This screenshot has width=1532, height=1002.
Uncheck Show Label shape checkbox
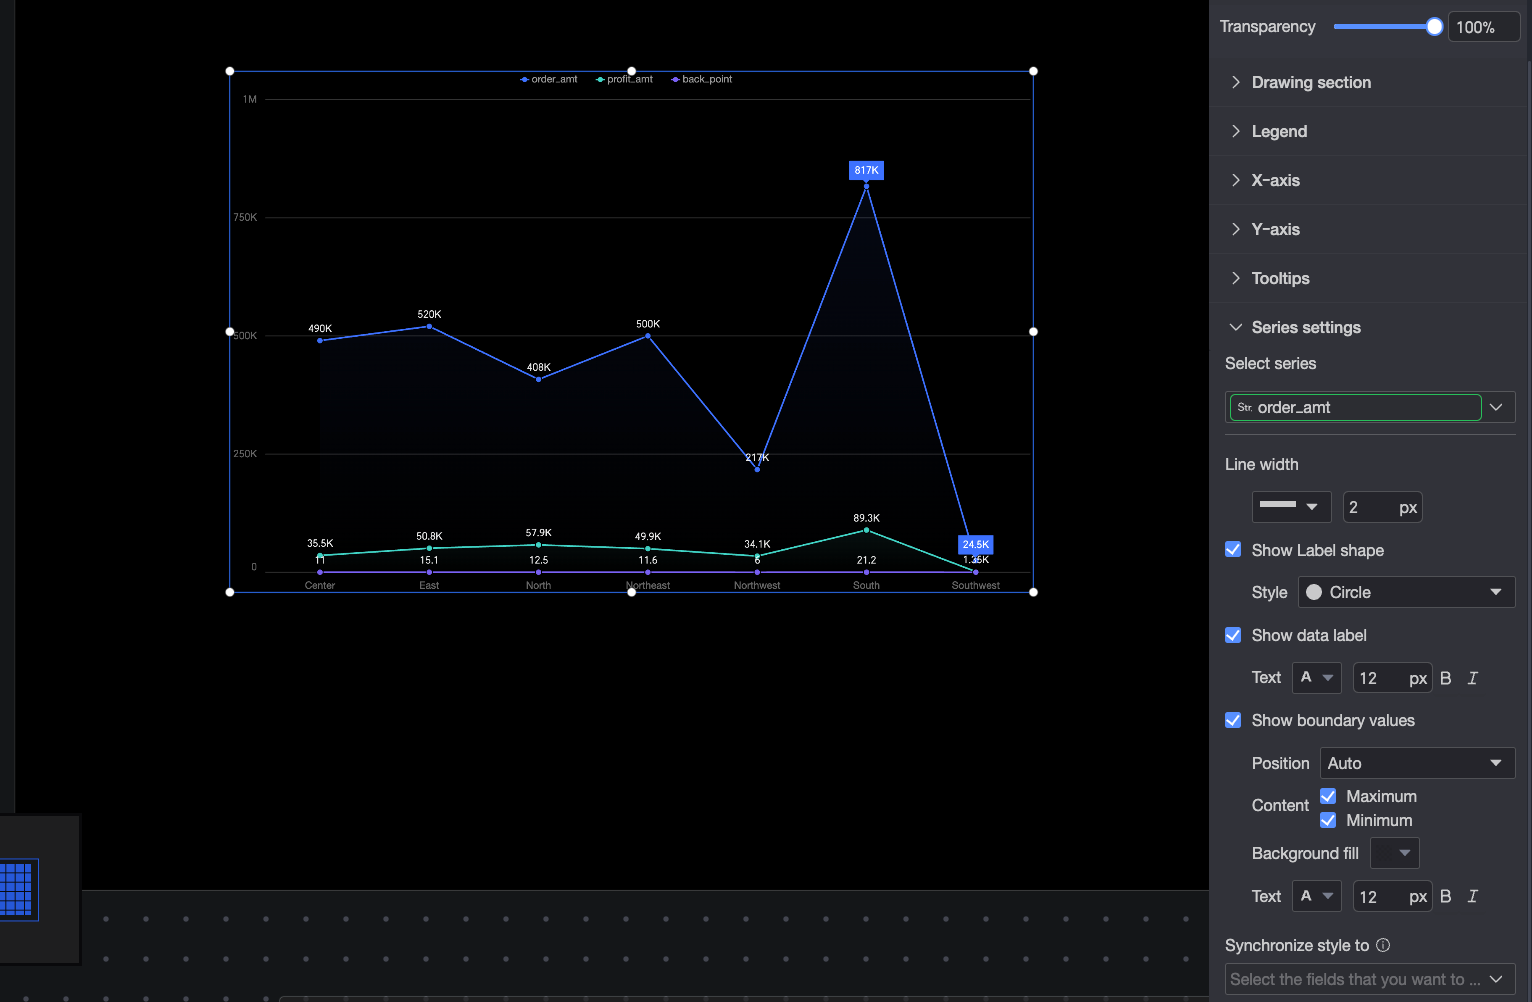[x=1233, y=549]
